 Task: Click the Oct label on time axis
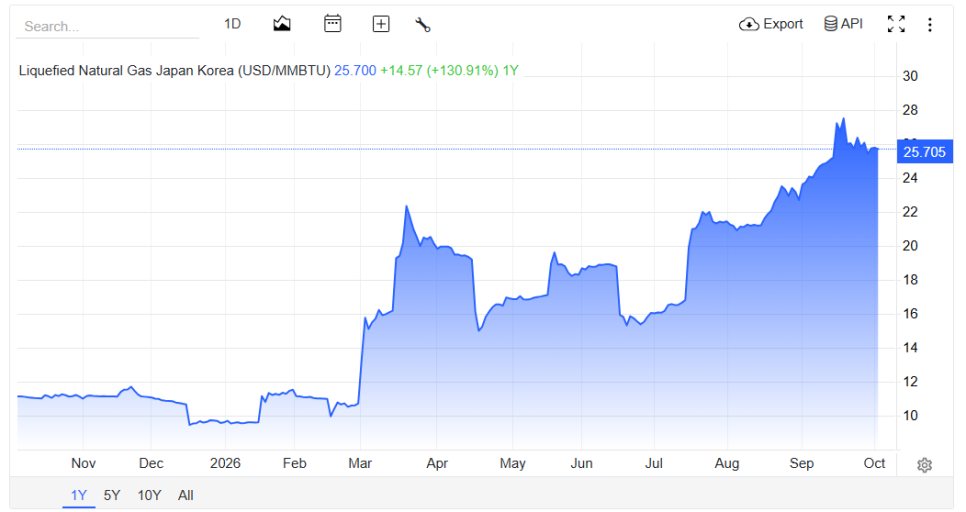click(x=874, y=463)
